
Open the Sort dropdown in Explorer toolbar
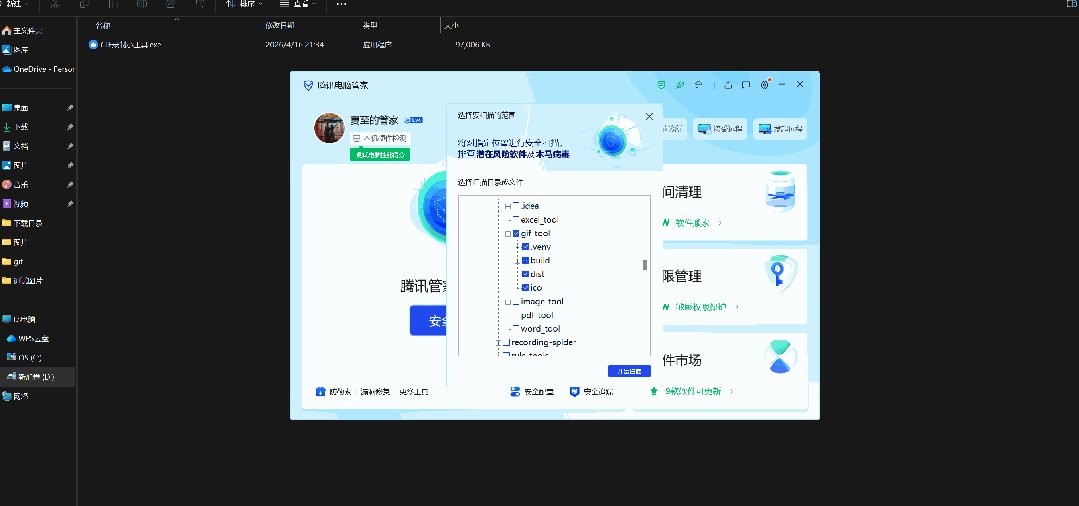243,4
